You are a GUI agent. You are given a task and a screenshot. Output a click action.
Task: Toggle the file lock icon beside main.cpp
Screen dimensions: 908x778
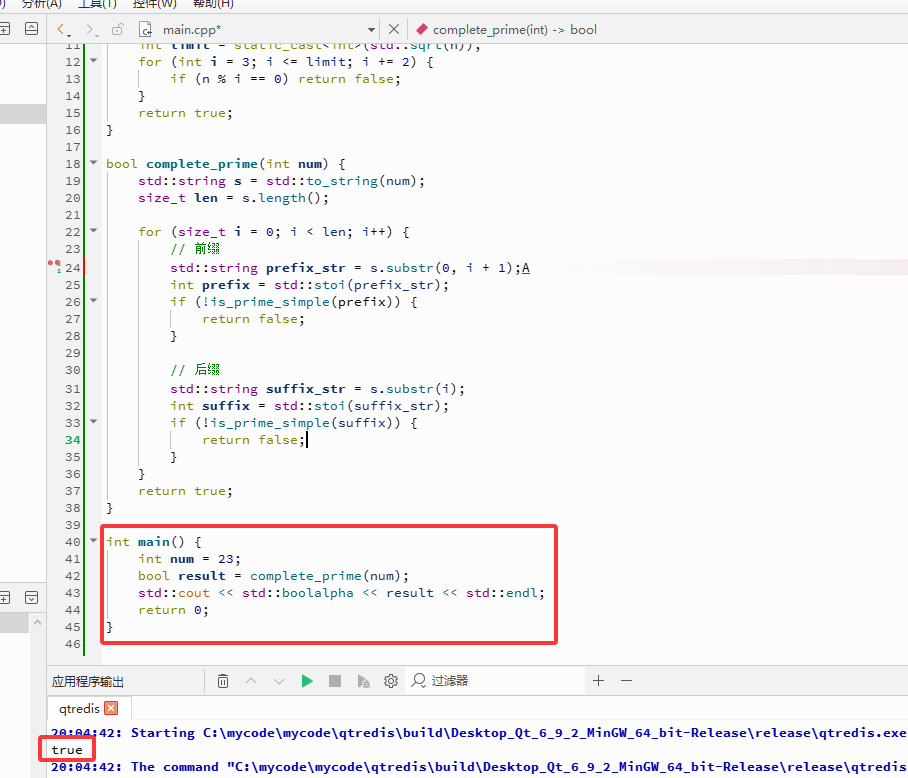coord(118,29)
